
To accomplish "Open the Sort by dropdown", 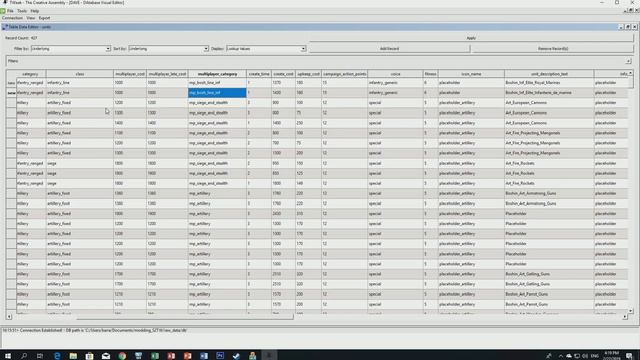I will click(x=168, y=49).
